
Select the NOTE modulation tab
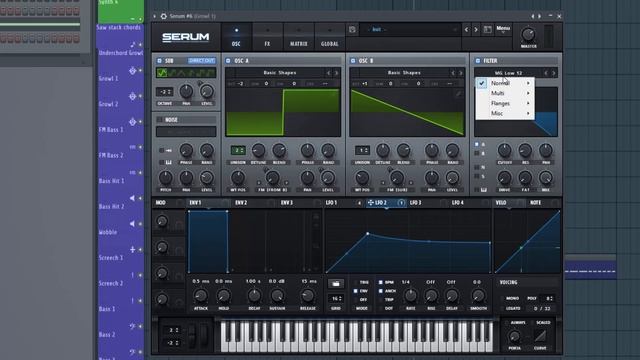(x=535, y=202)
